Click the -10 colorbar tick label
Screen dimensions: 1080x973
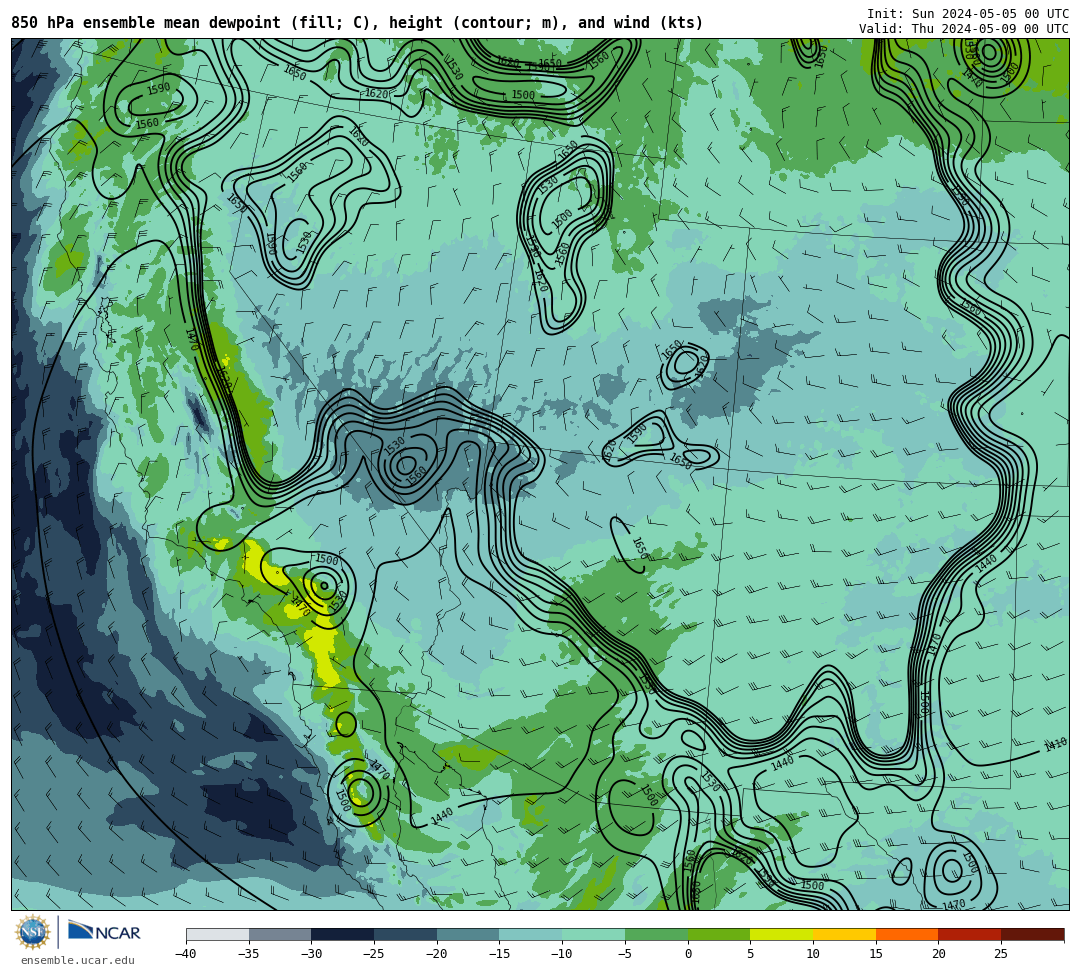(x=562, y=954)
